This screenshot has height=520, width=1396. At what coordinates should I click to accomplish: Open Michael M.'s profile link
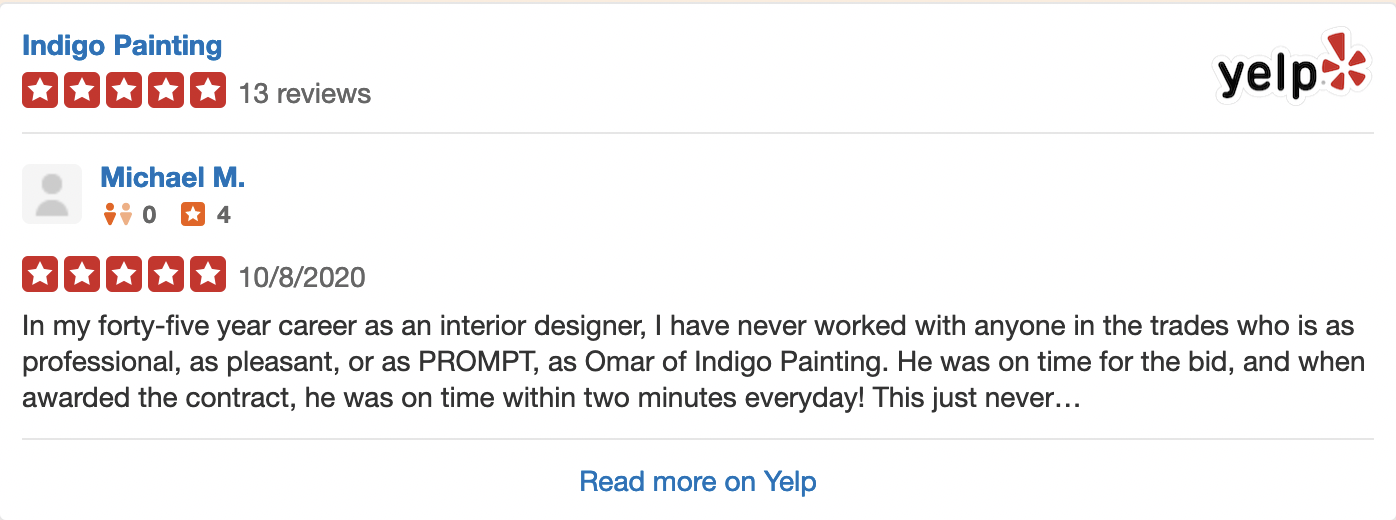click(173, 178)
